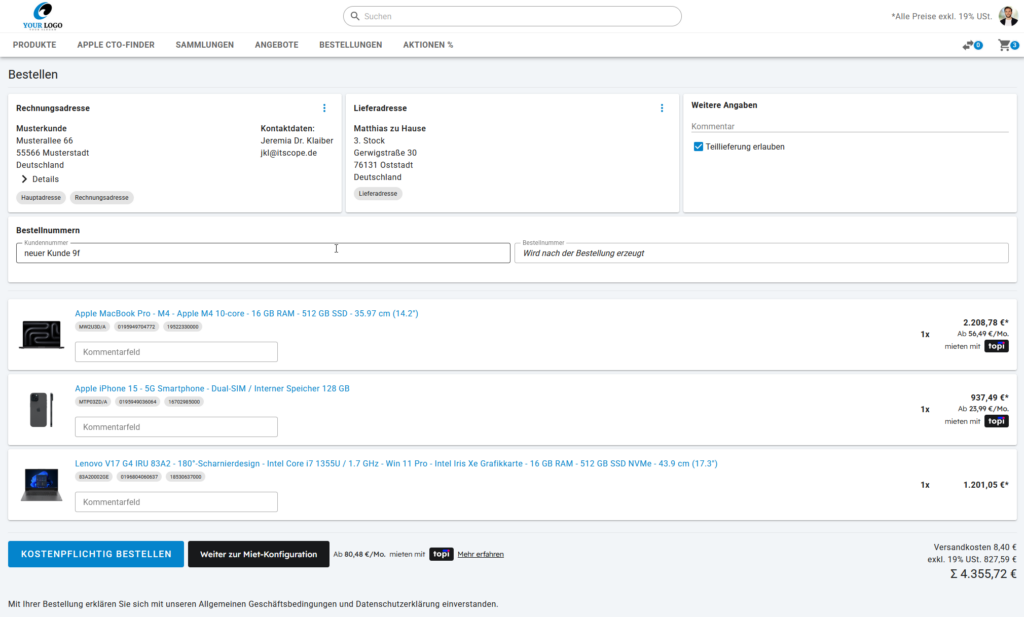Open Rechnungsadresse three-dot menu
Image resolution: width=1024 pixels, height=617 pixels.
pos(325,108)
